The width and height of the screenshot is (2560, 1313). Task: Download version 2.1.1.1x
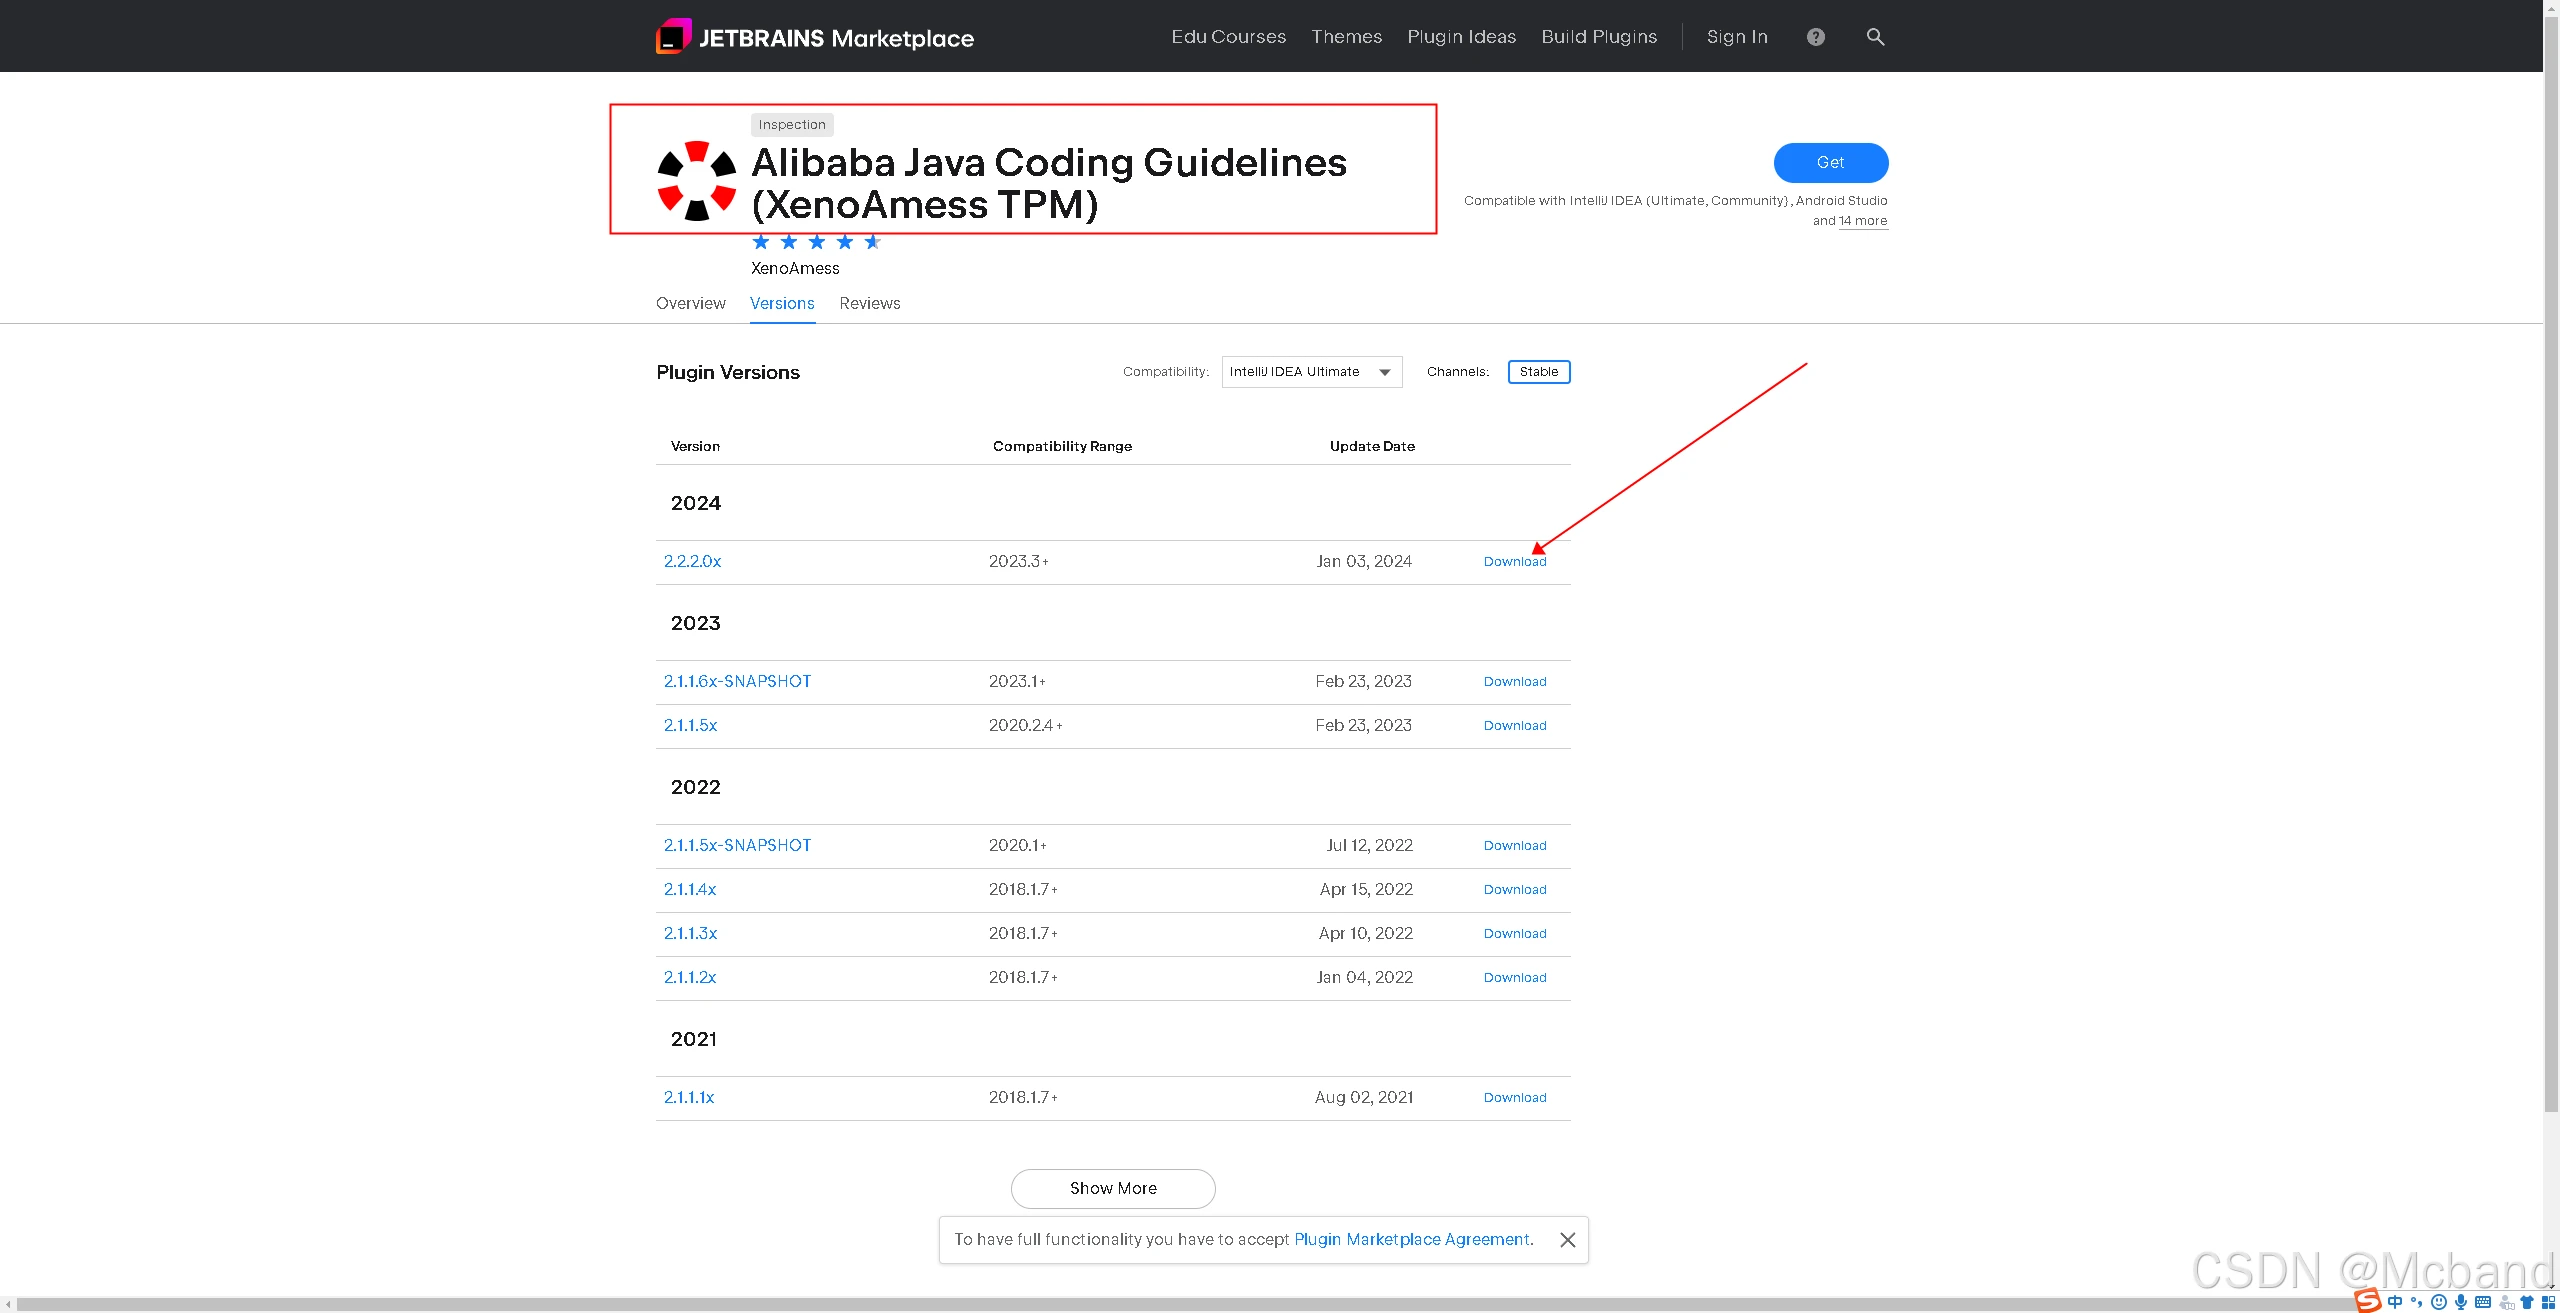1514,1098
